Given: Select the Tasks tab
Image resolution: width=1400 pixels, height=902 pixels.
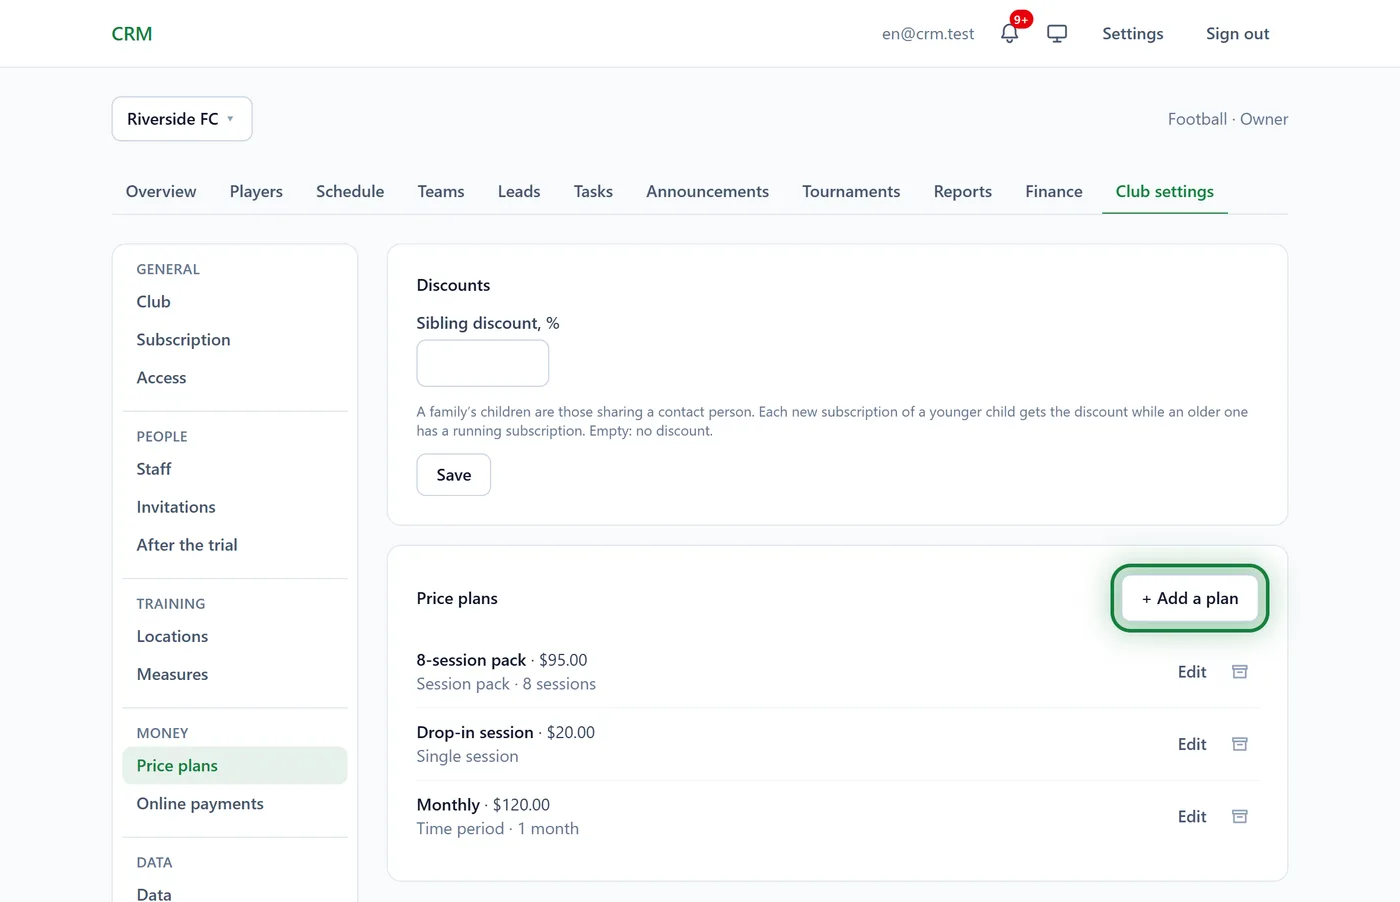Looking at the screenshot, I should click(x=593, y=191).
